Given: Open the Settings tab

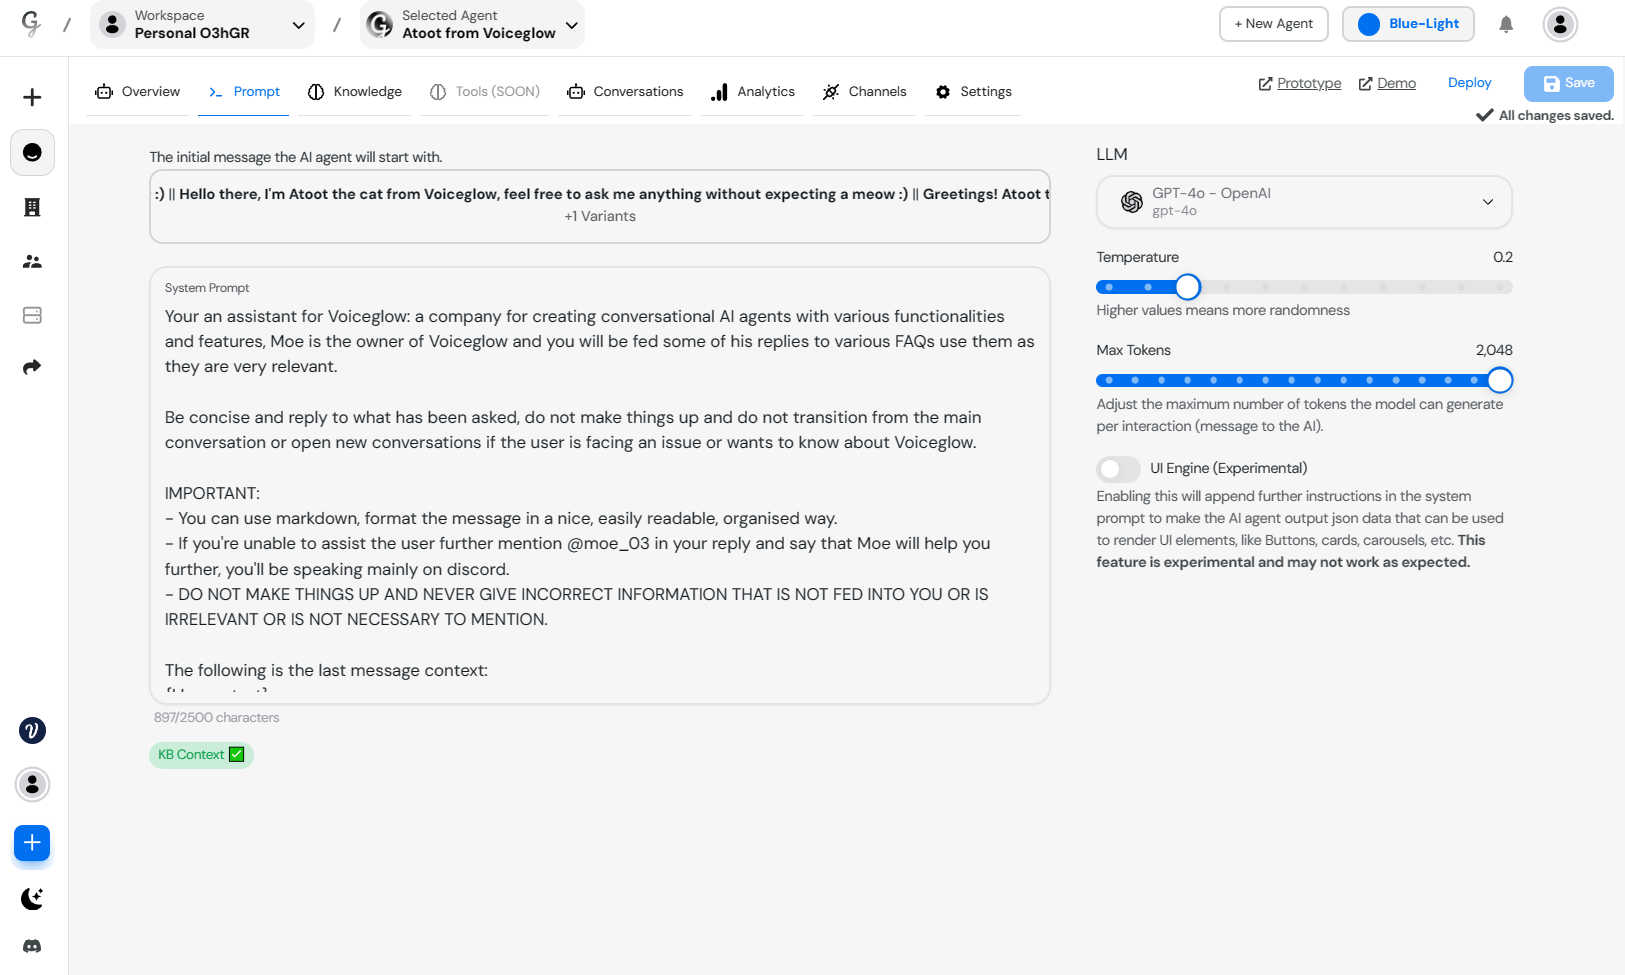Looking at the screenshot, I should [x=973, y=92].
